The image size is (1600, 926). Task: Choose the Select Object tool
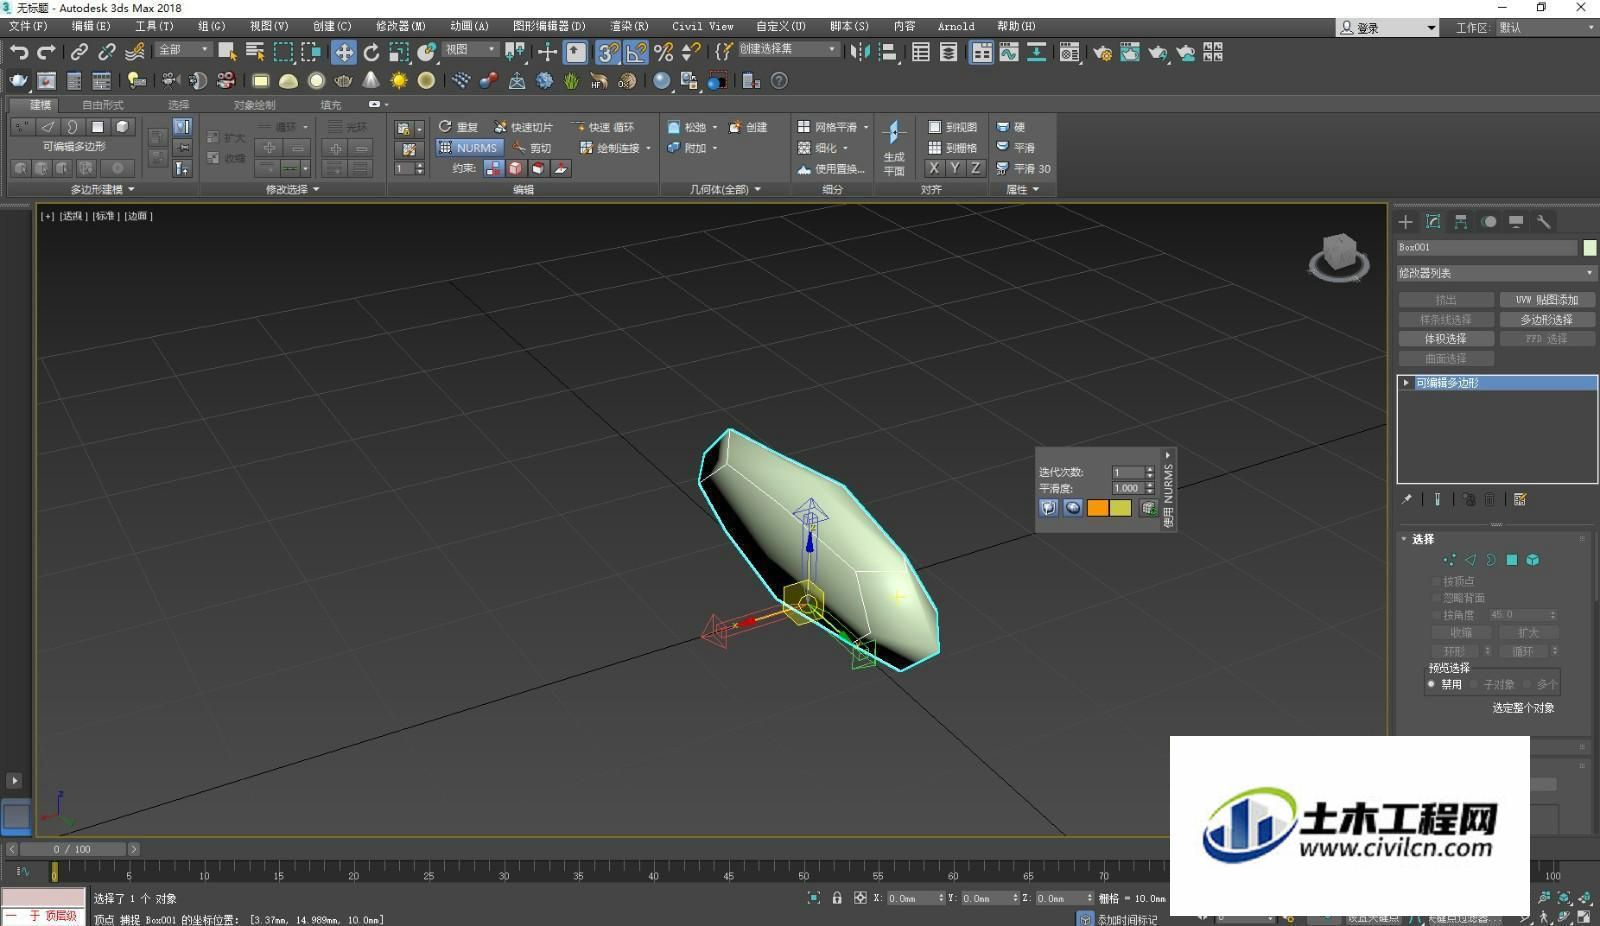(228, 51)
